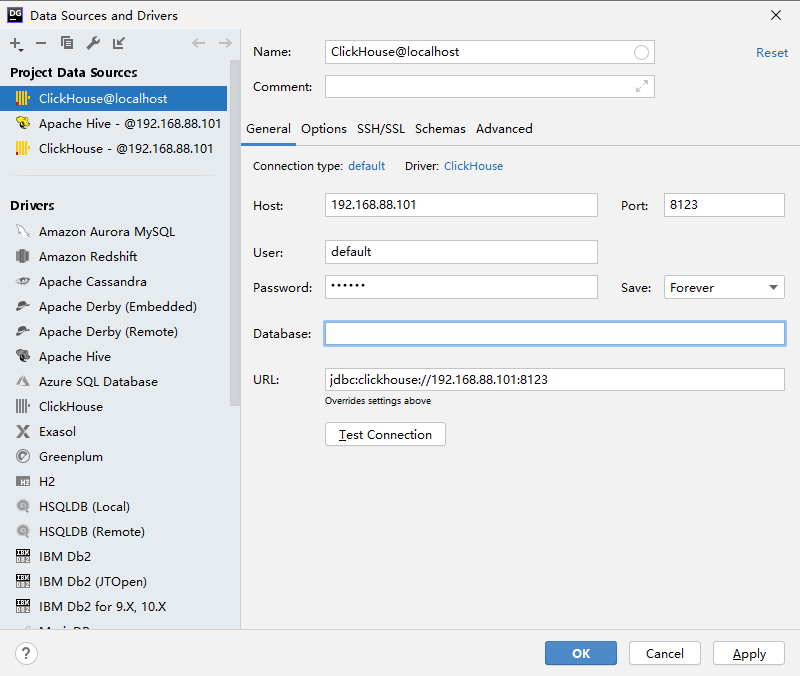Choose color circle in Name field
Image resolution: width=800 pixels, height=676 pixels.
(641, 52)
